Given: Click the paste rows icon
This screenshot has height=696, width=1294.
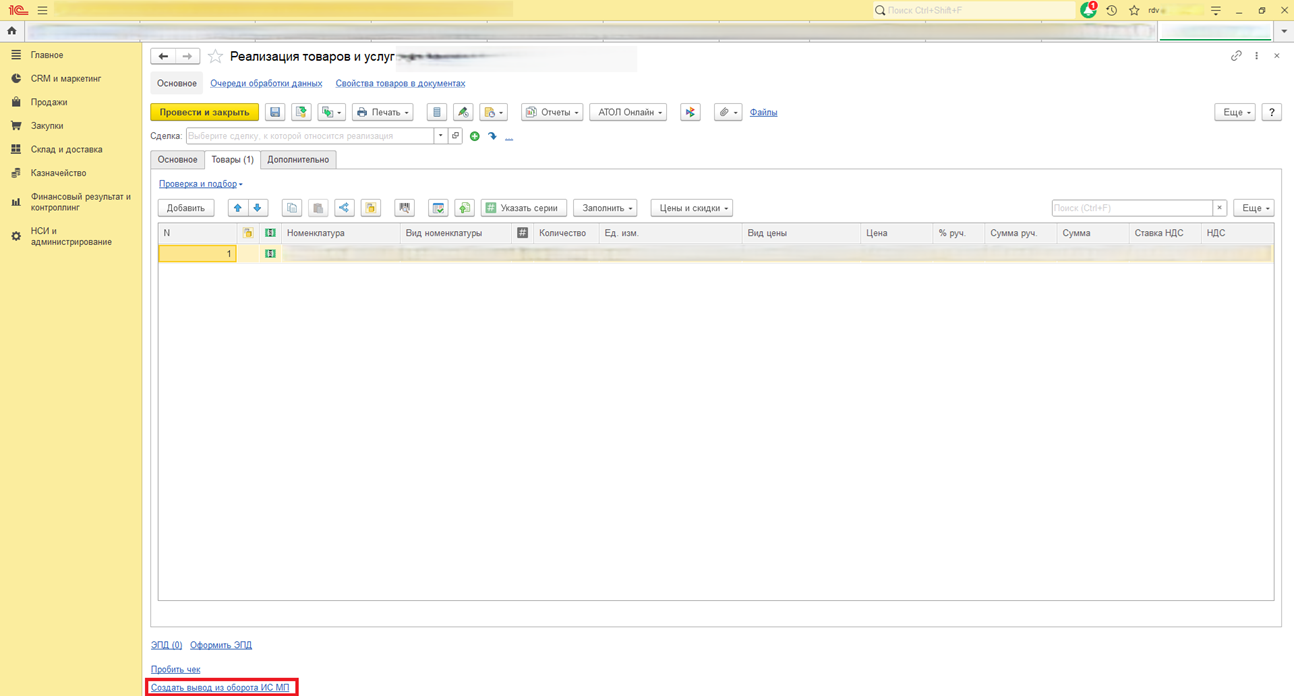Looking at the screenshot, I should point(318,208).
